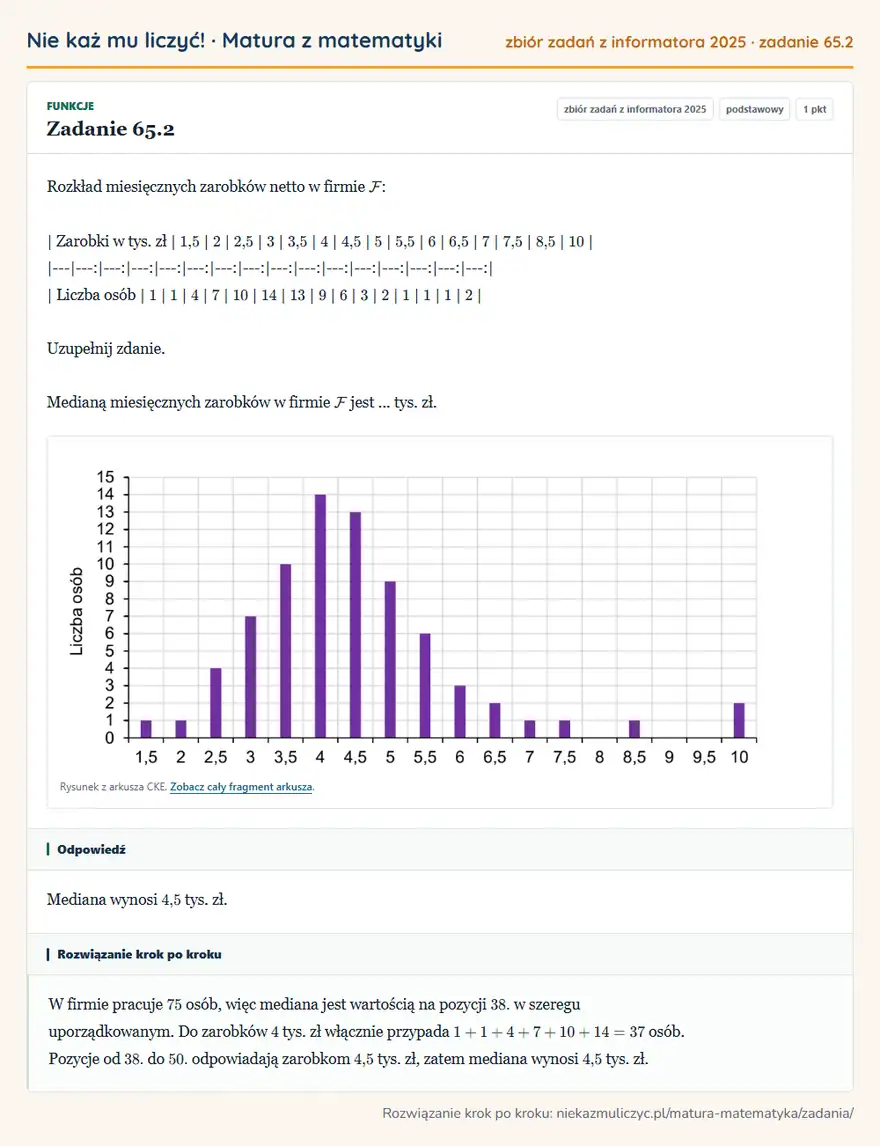Click the chart bar above 1,5
The height and width of the screenshot is (1146, 880).
pos(146,729)
